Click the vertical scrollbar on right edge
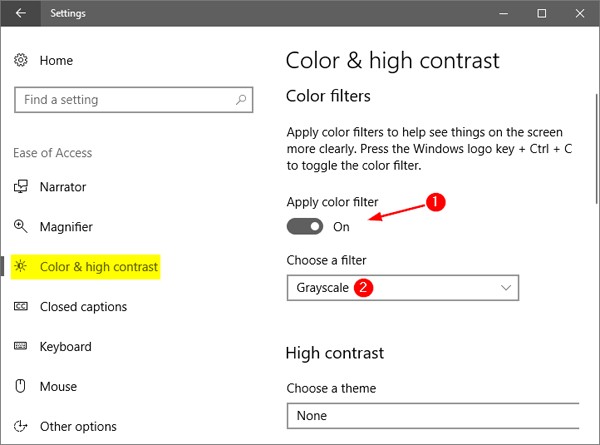Screen dimensions: 600x445 597,149
